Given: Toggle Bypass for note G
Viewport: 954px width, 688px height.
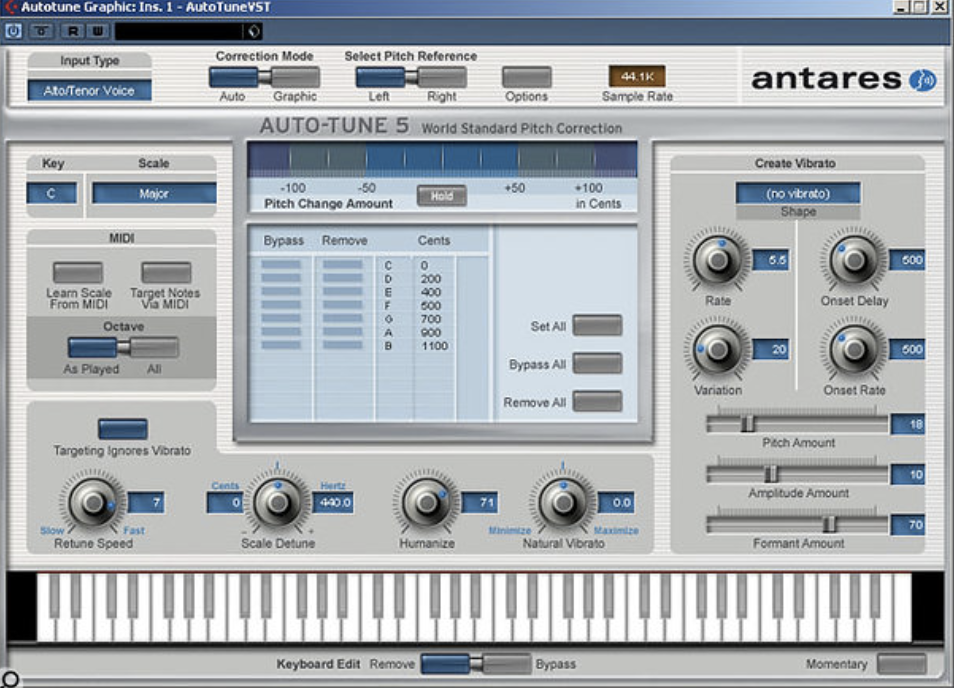Looking at the screenshot, I should 281,318.
